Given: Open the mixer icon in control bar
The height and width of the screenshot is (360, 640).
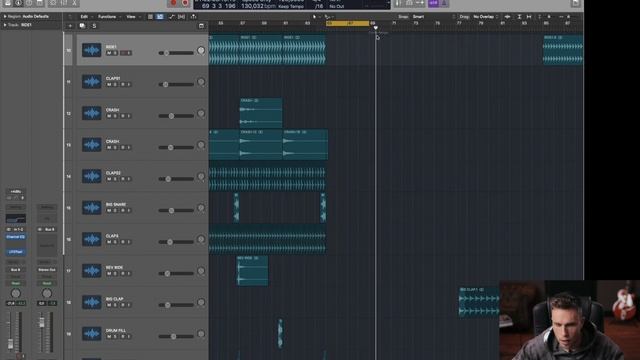Looking at the screenshot, I should pyautogui.click(x=64, y=3).
